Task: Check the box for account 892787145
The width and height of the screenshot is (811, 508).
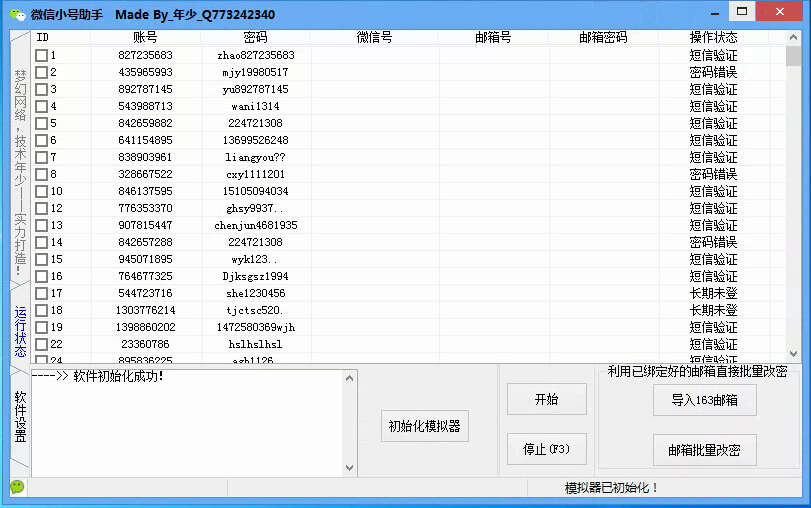Action: [41, 89]
